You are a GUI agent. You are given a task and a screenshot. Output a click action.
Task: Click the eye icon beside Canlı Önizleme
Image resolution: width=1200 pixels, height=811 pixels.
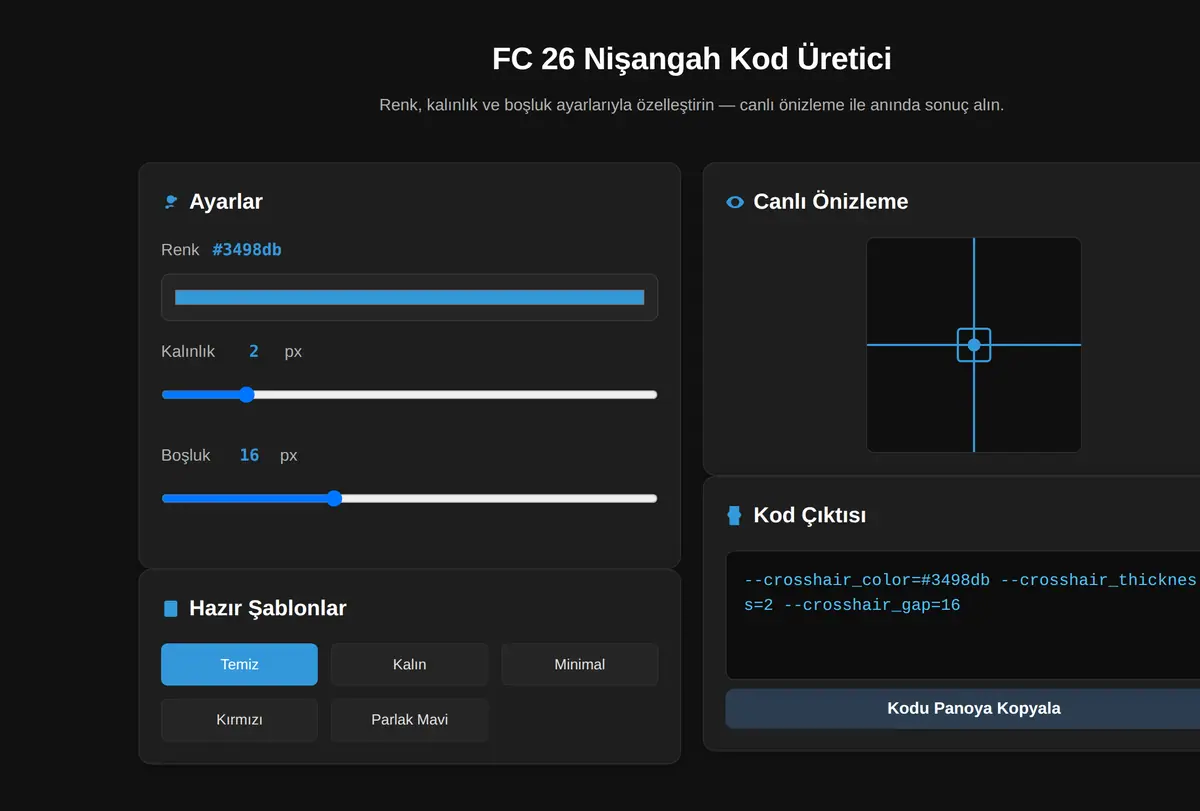pos(735,202)
